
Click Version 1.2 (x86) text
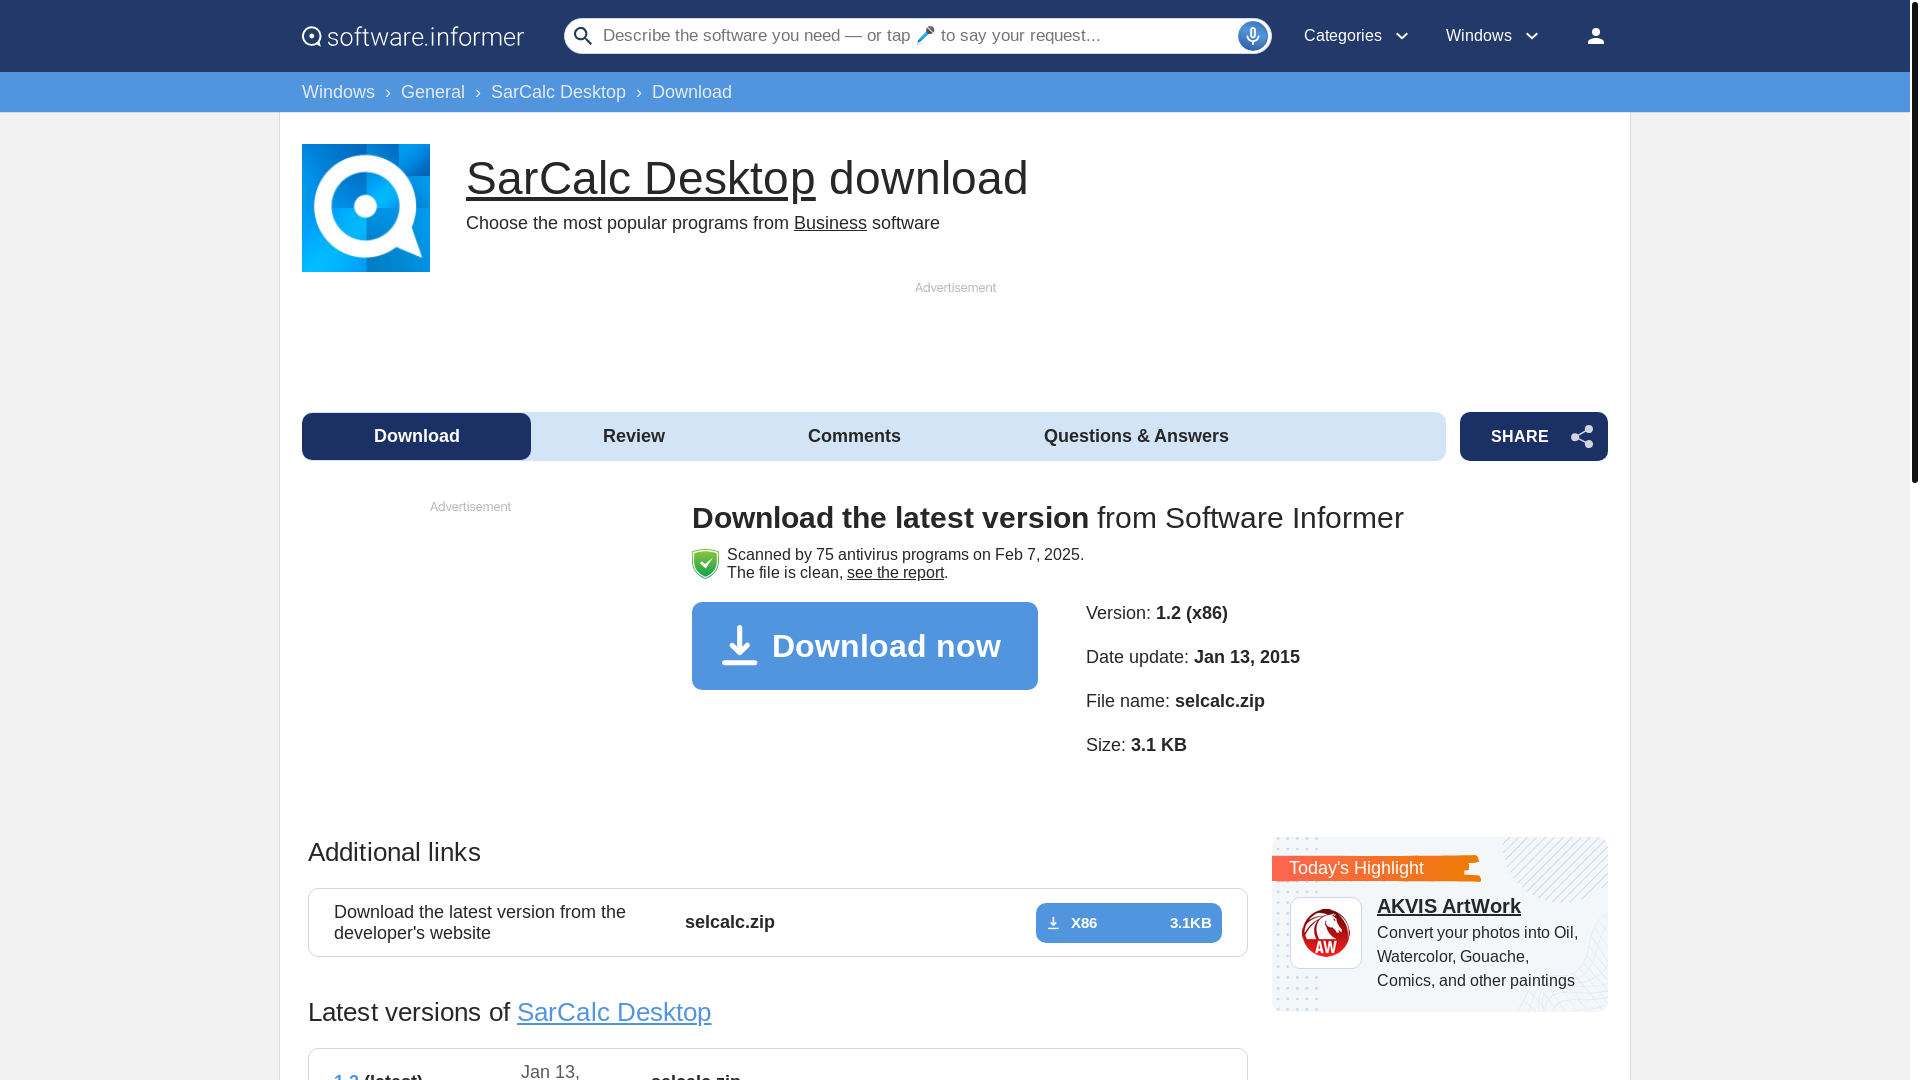(x=1157, y=613)
